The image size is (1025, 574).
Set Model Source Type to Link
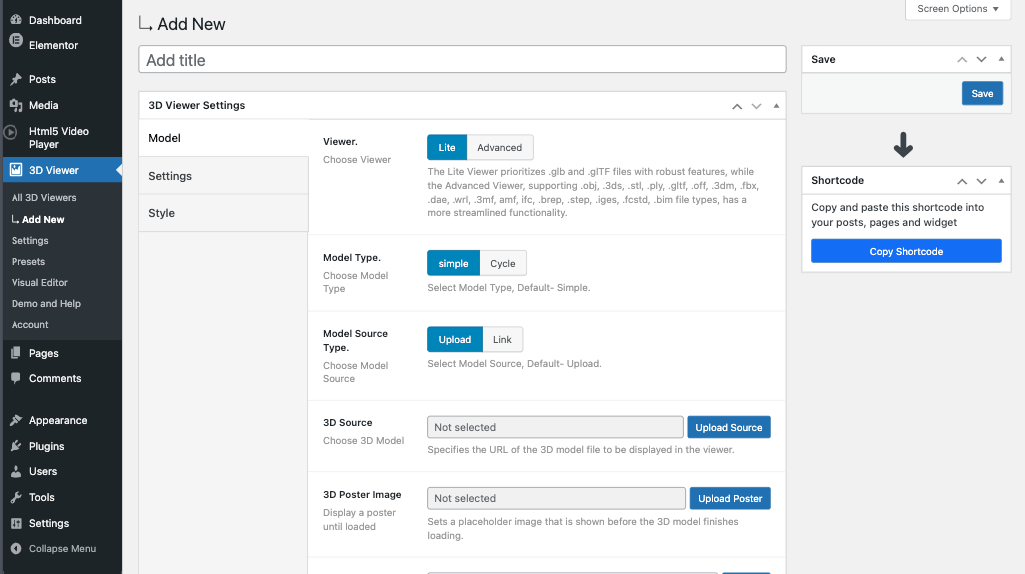[x=502, y=340]
